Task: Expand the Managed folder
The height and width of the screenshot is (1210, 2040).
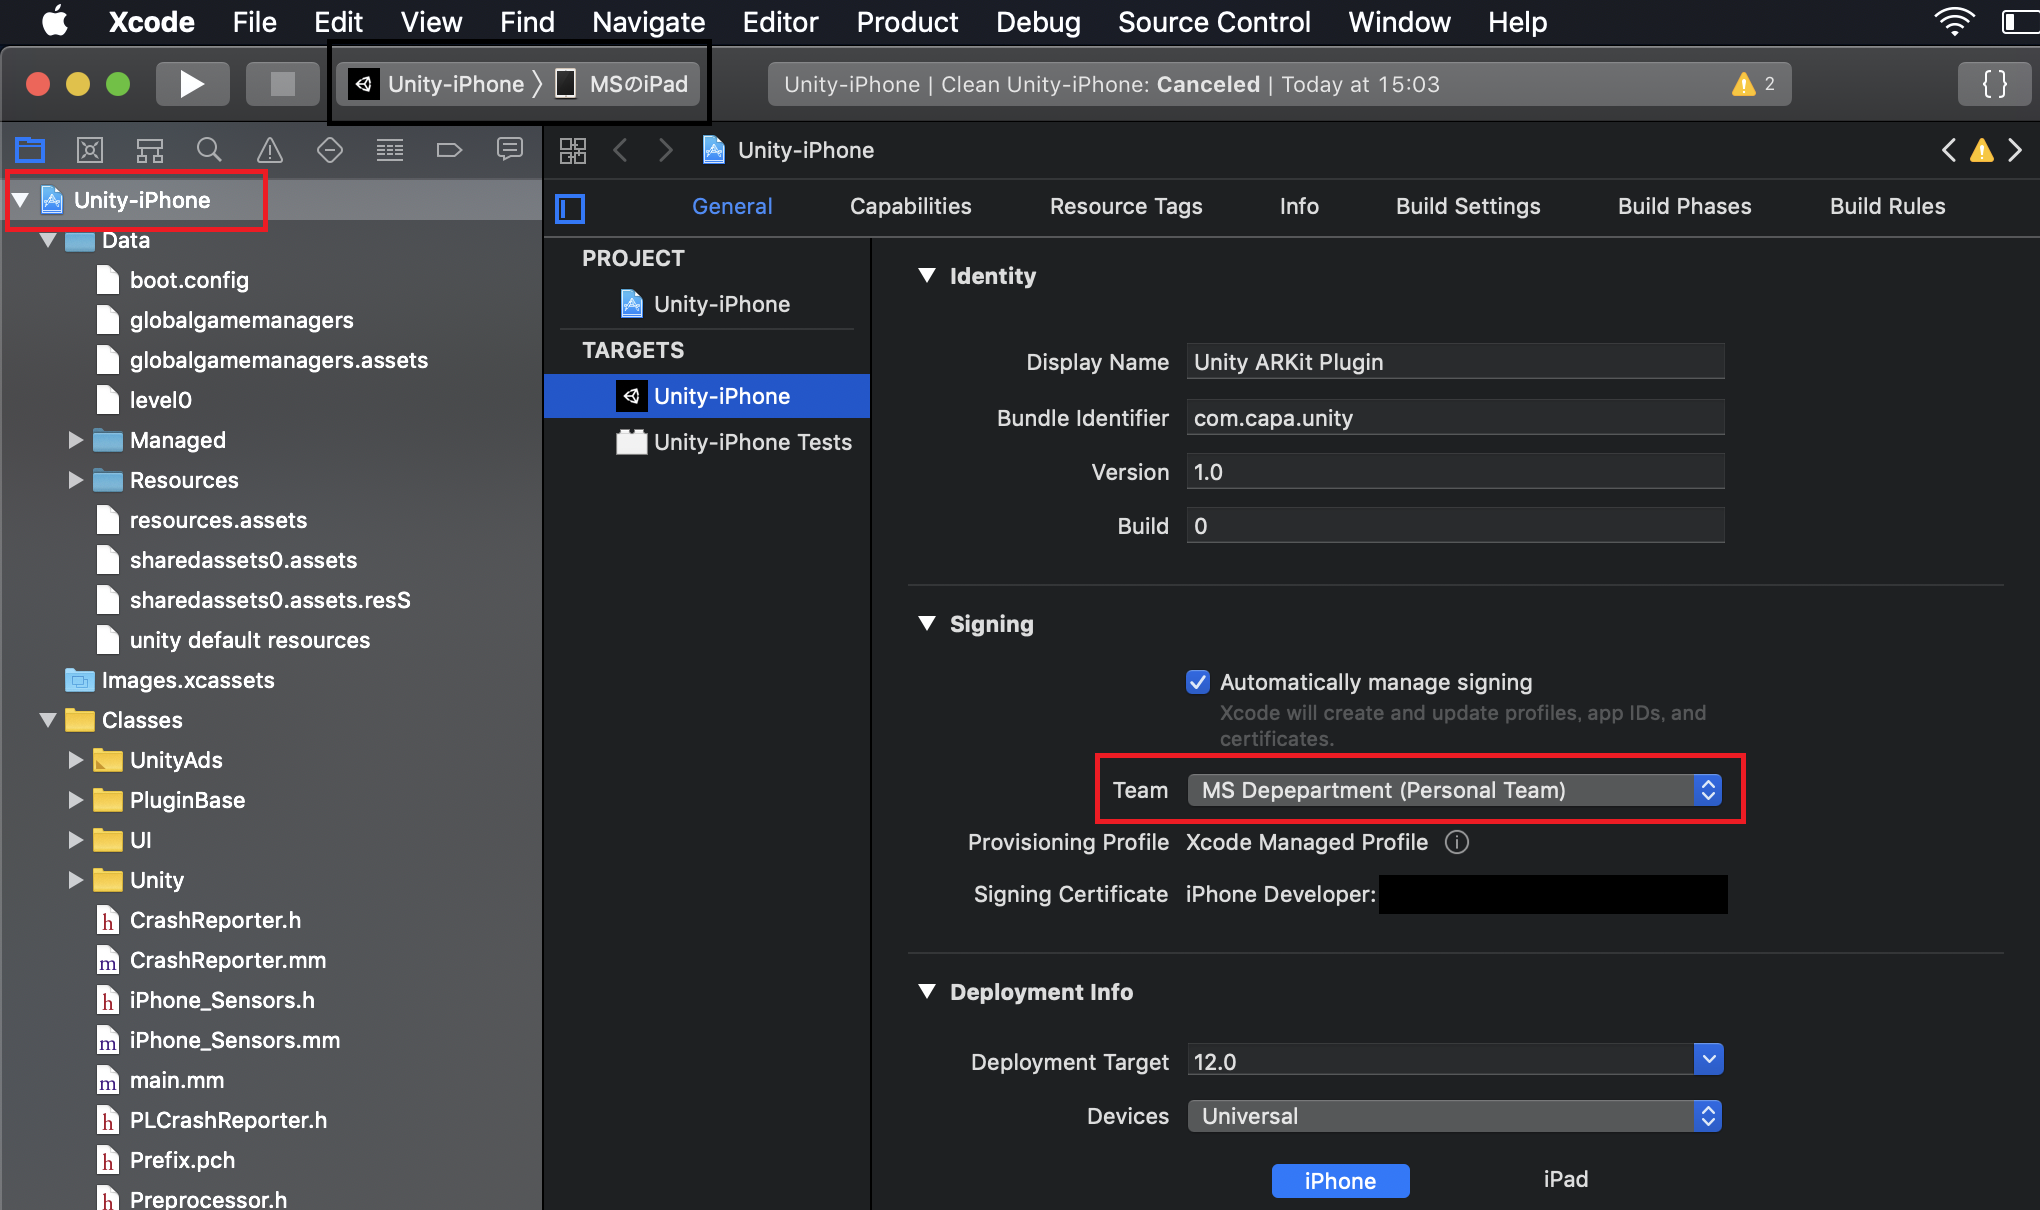Action: point(76,440)
